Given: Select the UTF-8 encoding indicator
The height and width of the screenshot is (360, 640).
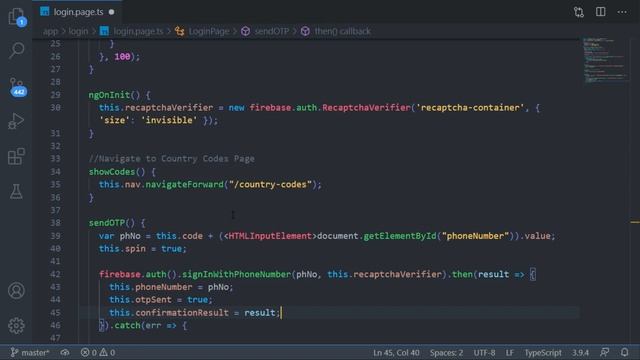Looking at the screenshot, I should click(484, 353).
